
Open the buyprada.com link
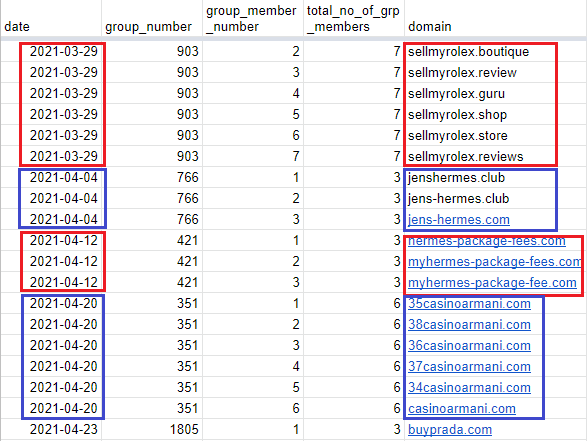coord(450,429)
